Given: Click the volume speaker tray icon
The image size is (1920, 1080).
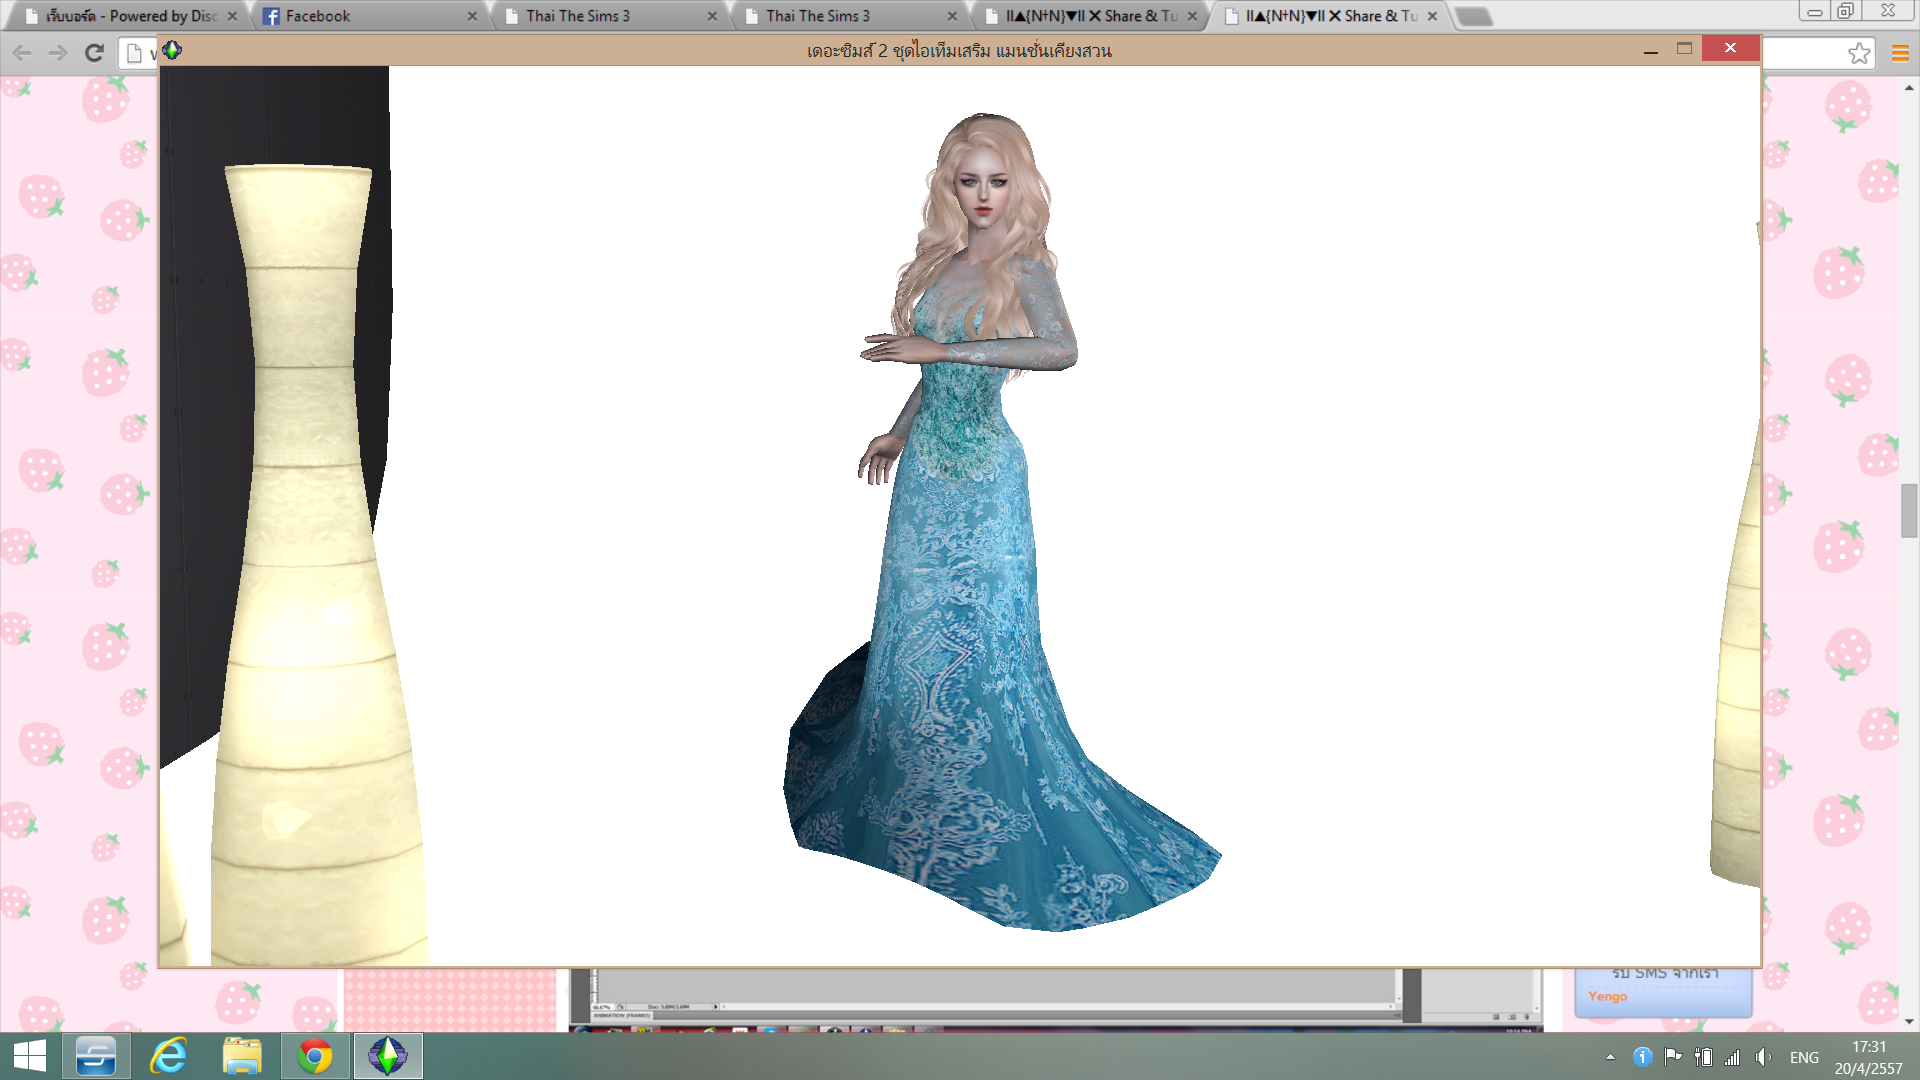Looking at the screenshot, I should click(1763, 1057).
